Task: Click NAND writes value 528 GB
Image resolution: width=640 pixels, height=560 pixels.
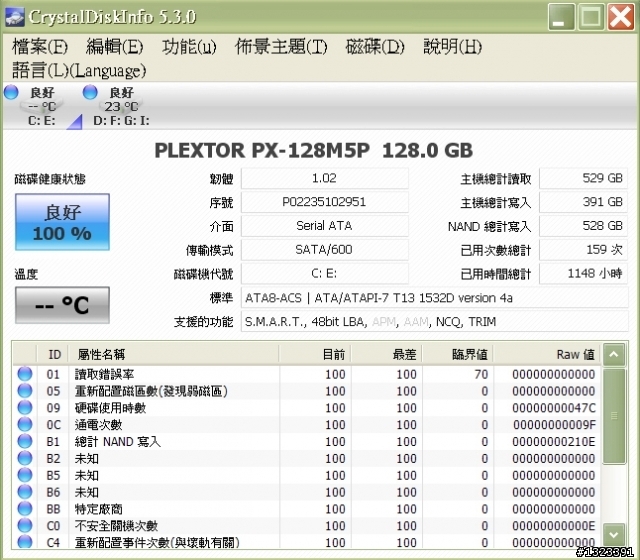Action: coord(584,226)
